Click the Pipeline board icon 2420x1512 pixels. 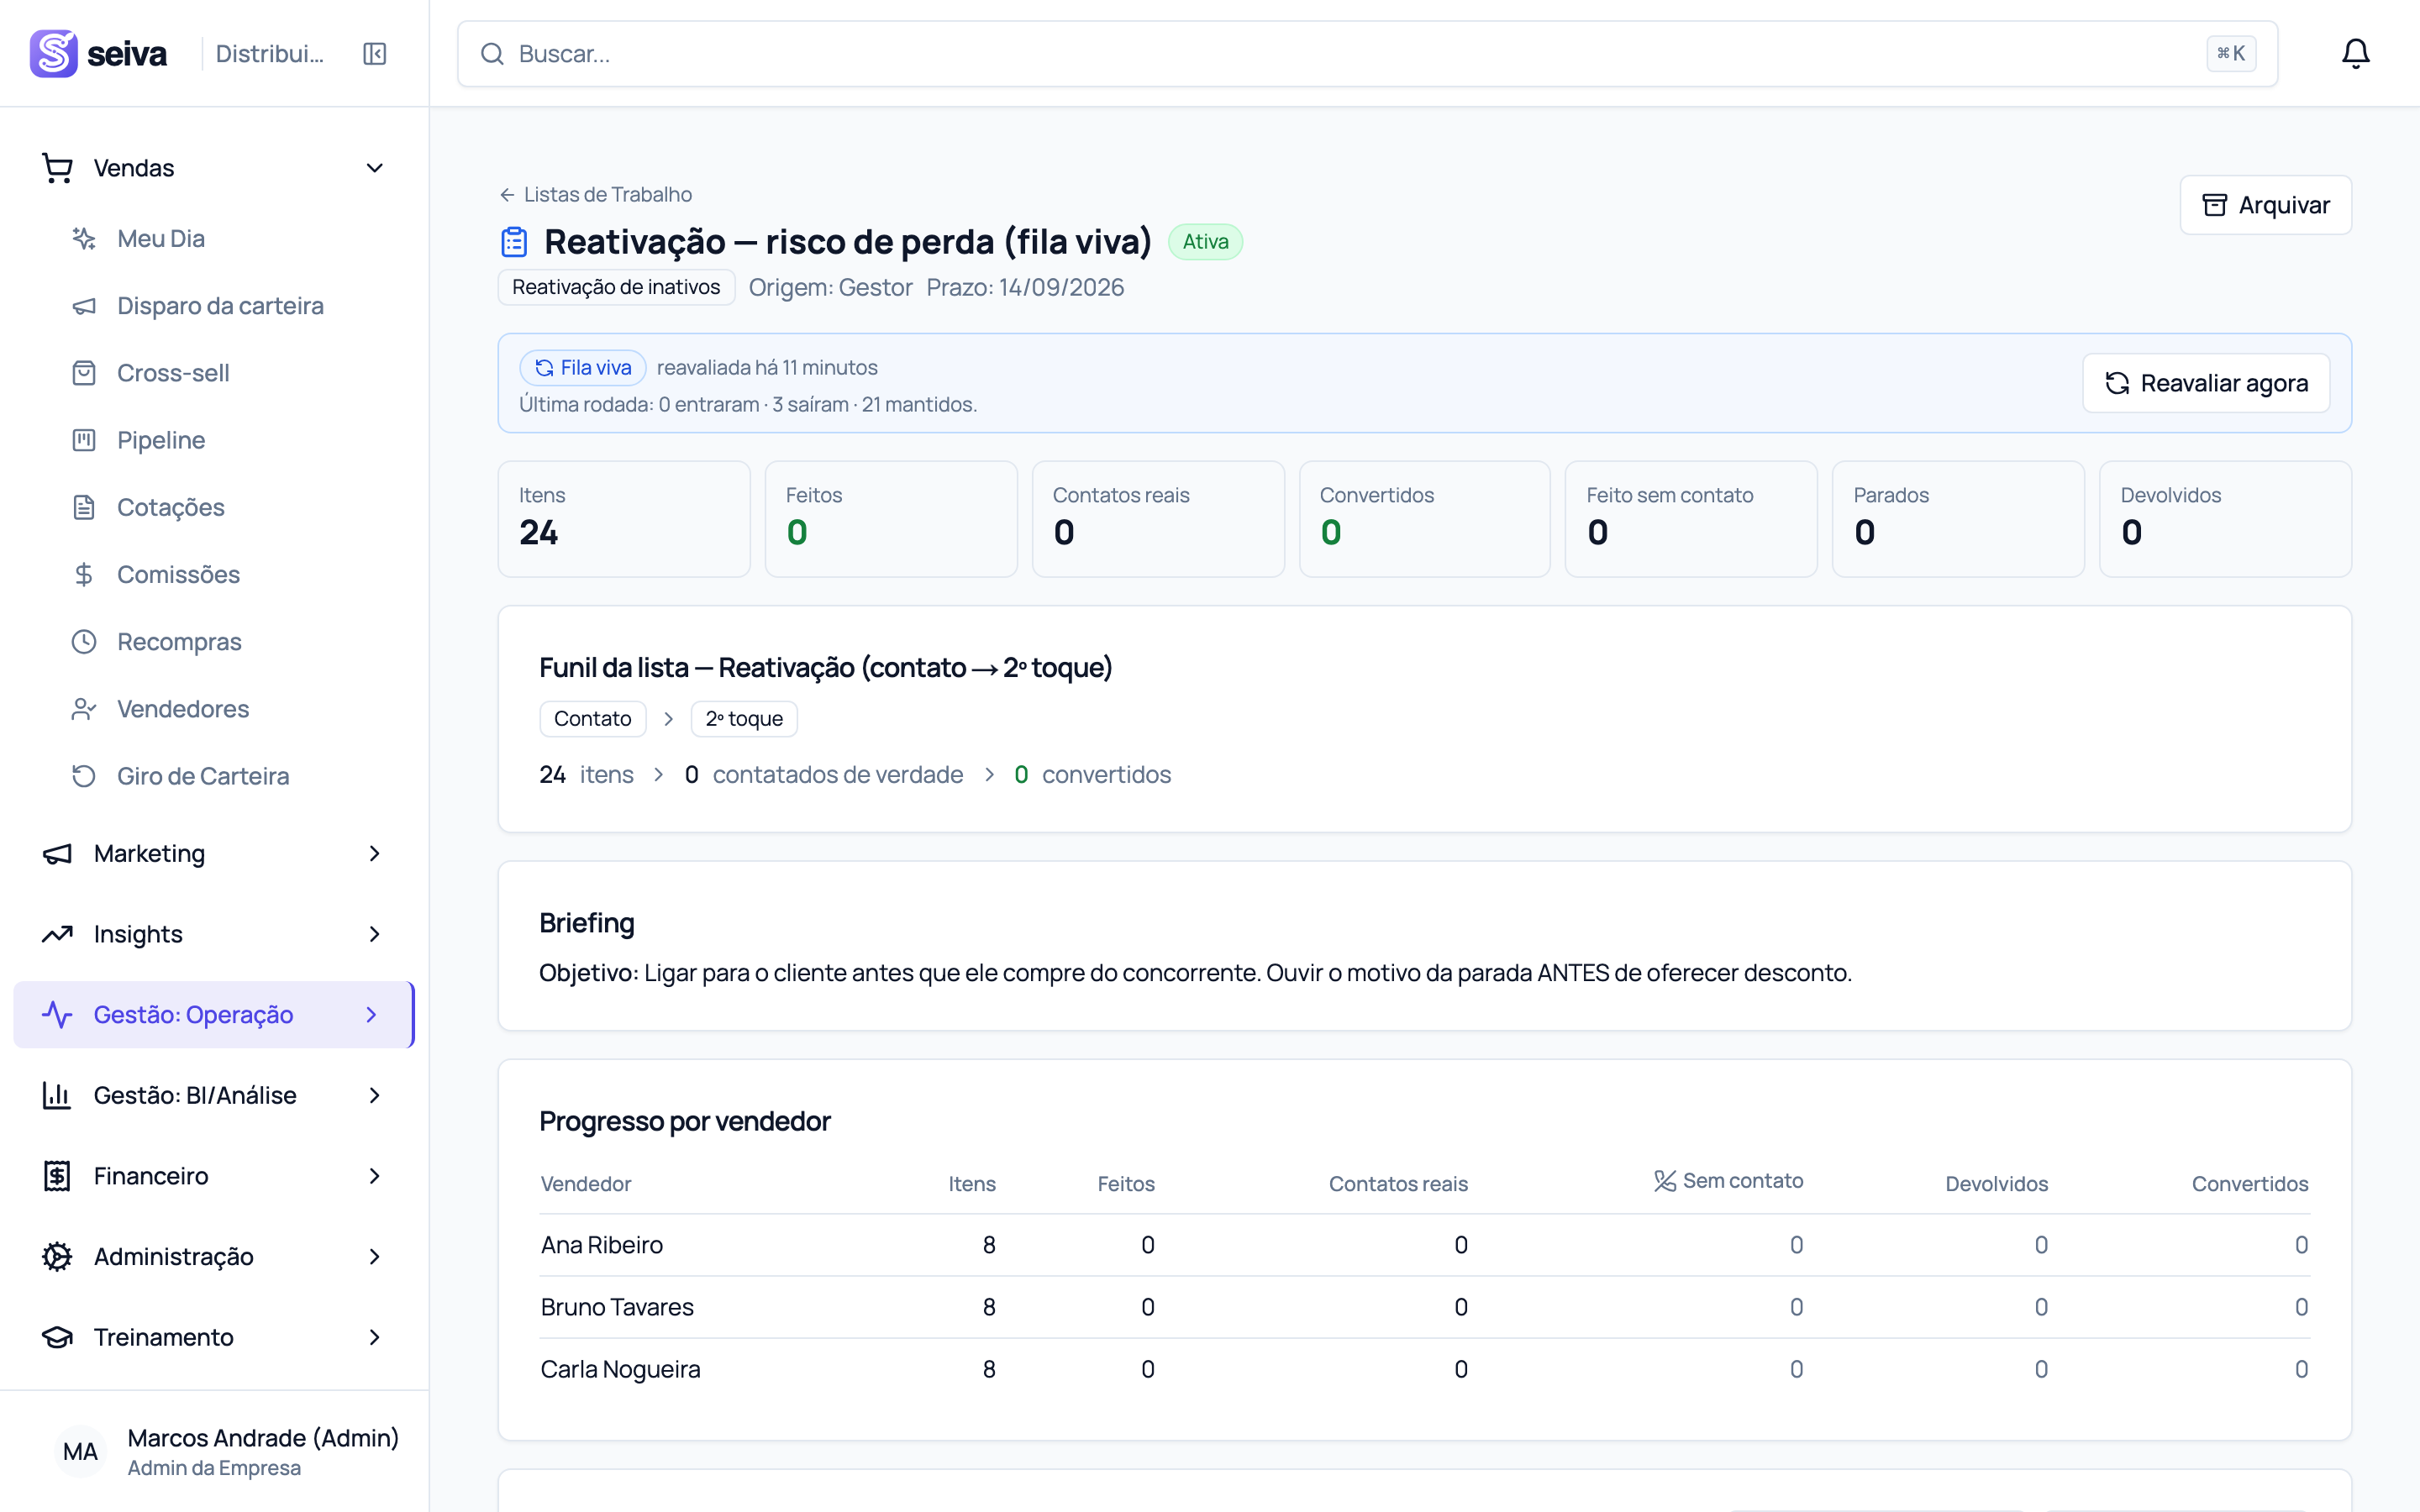tap(84, 440)
